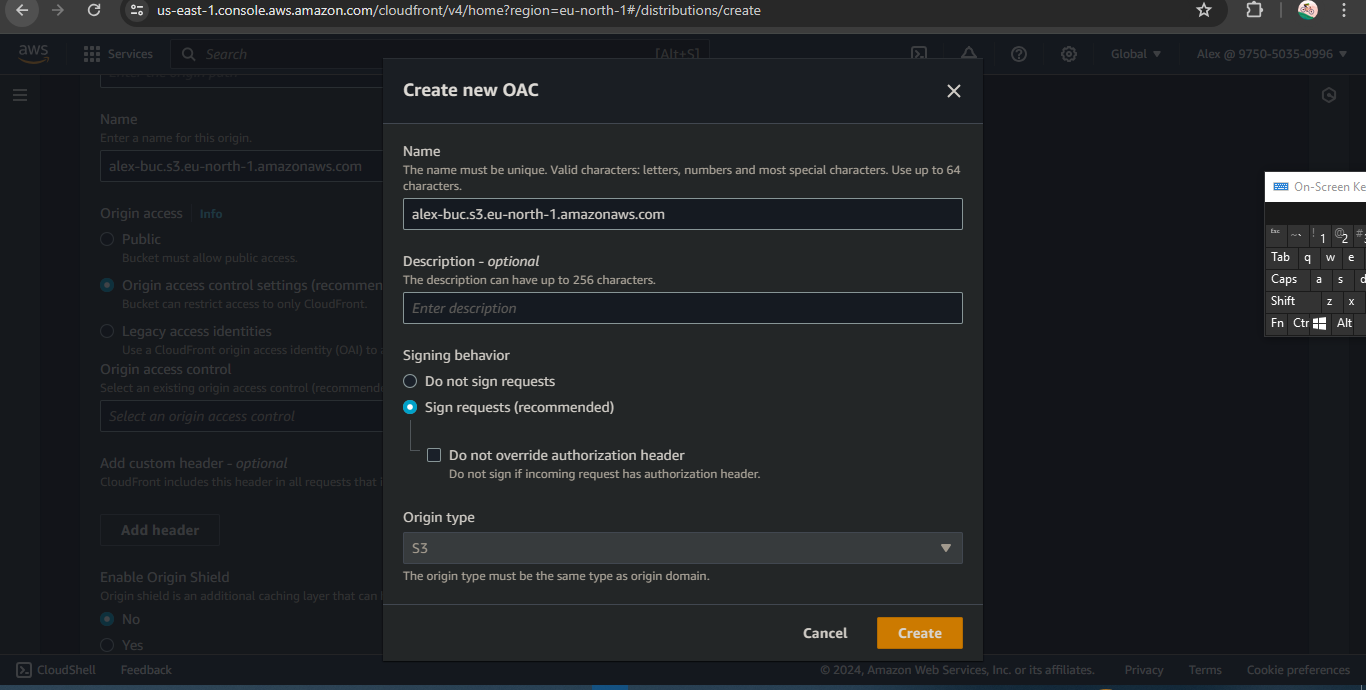Open CloudShell from top navigation bar
Image resolution: width=1366 pixels, height=690 pixels.
pos(918,54)
